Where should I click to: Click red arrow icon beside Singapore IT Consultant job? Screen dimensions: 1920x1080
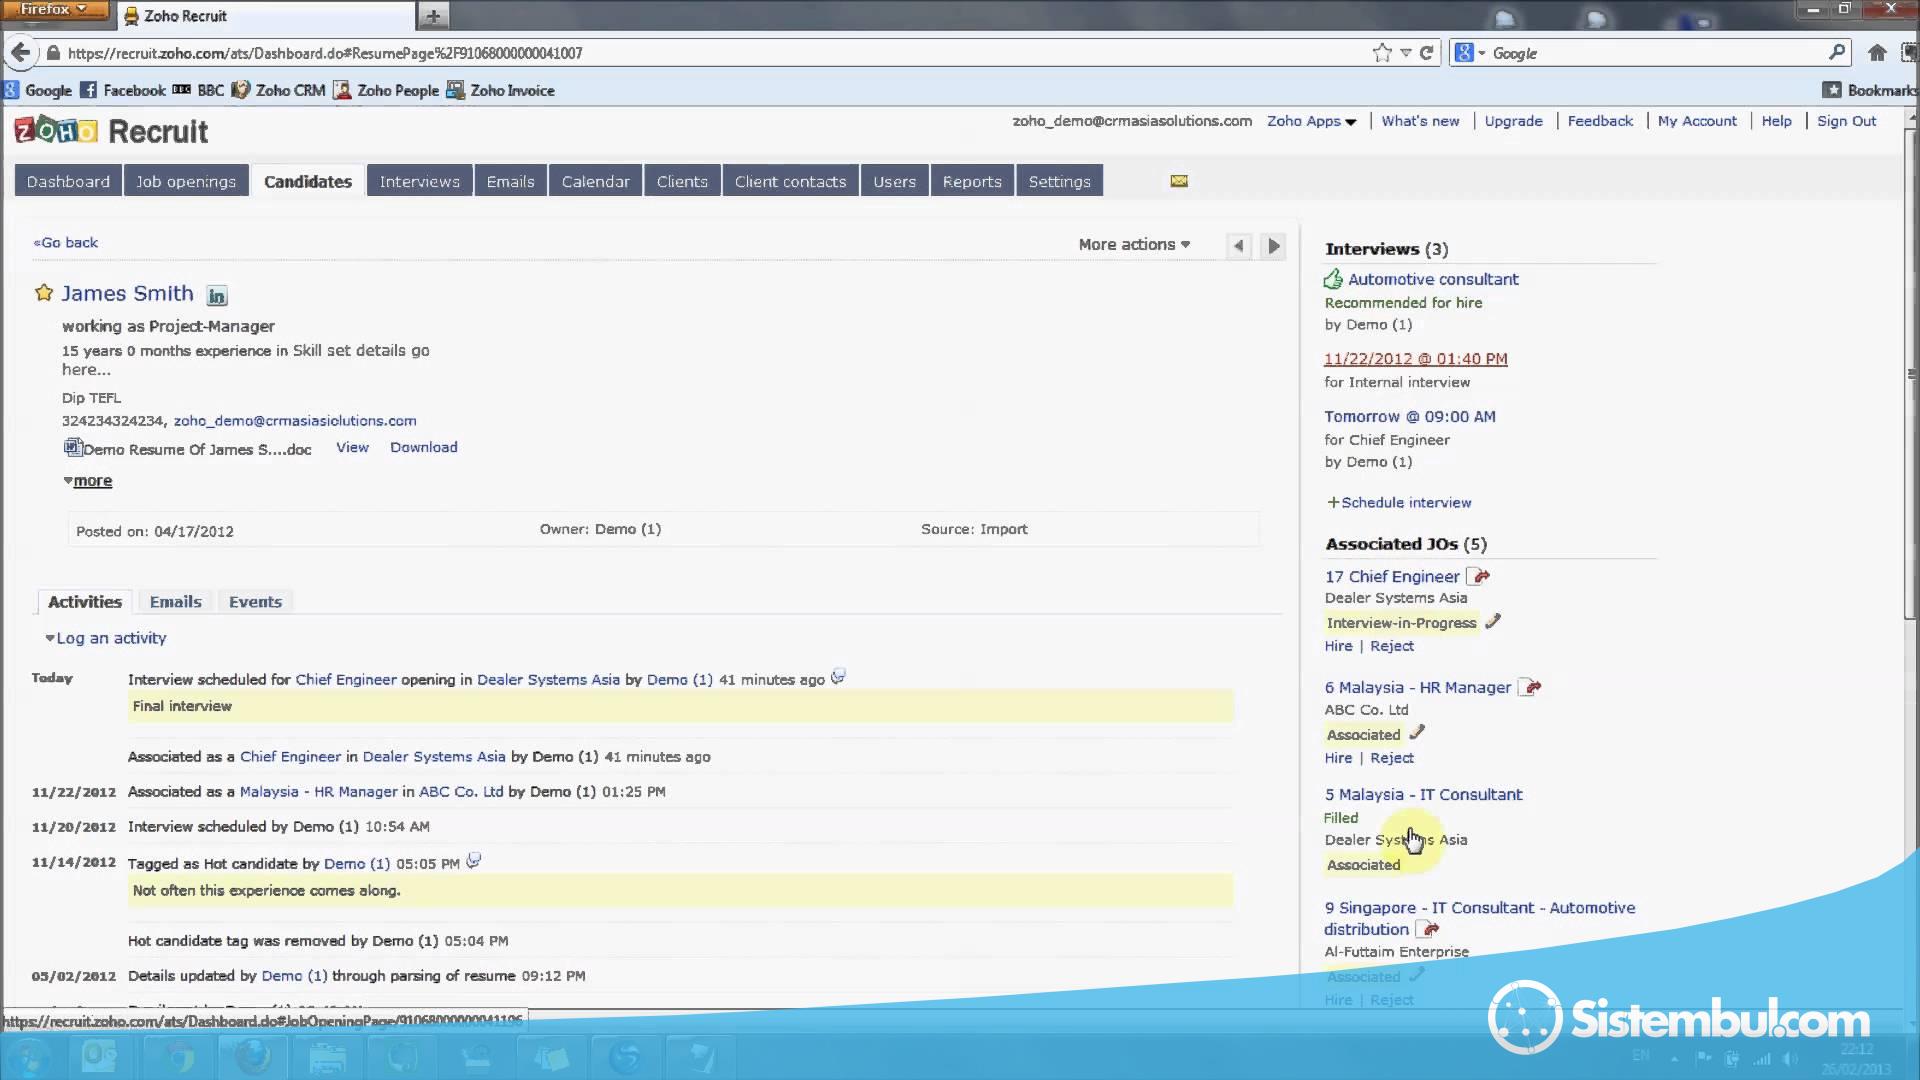(x=1428, y=929)
